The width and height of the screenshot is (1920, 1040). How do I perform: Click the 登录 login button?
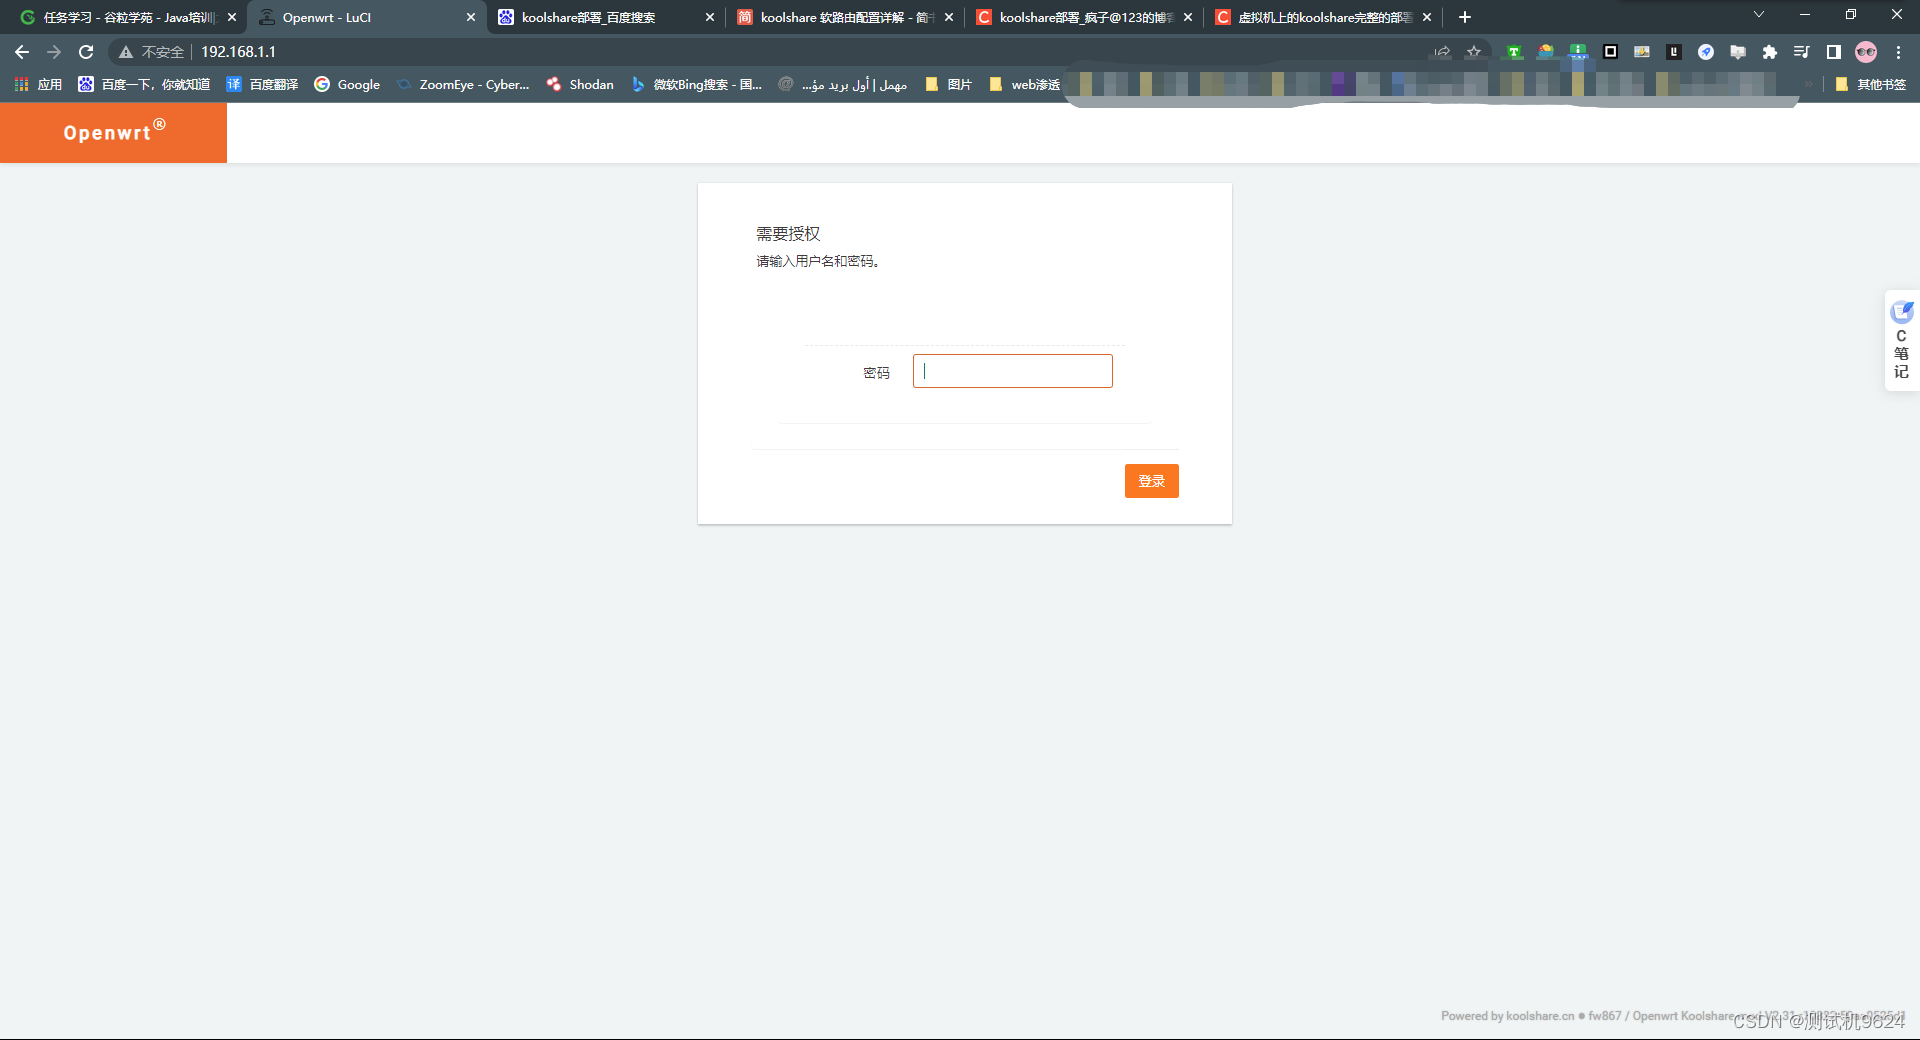1151,481
